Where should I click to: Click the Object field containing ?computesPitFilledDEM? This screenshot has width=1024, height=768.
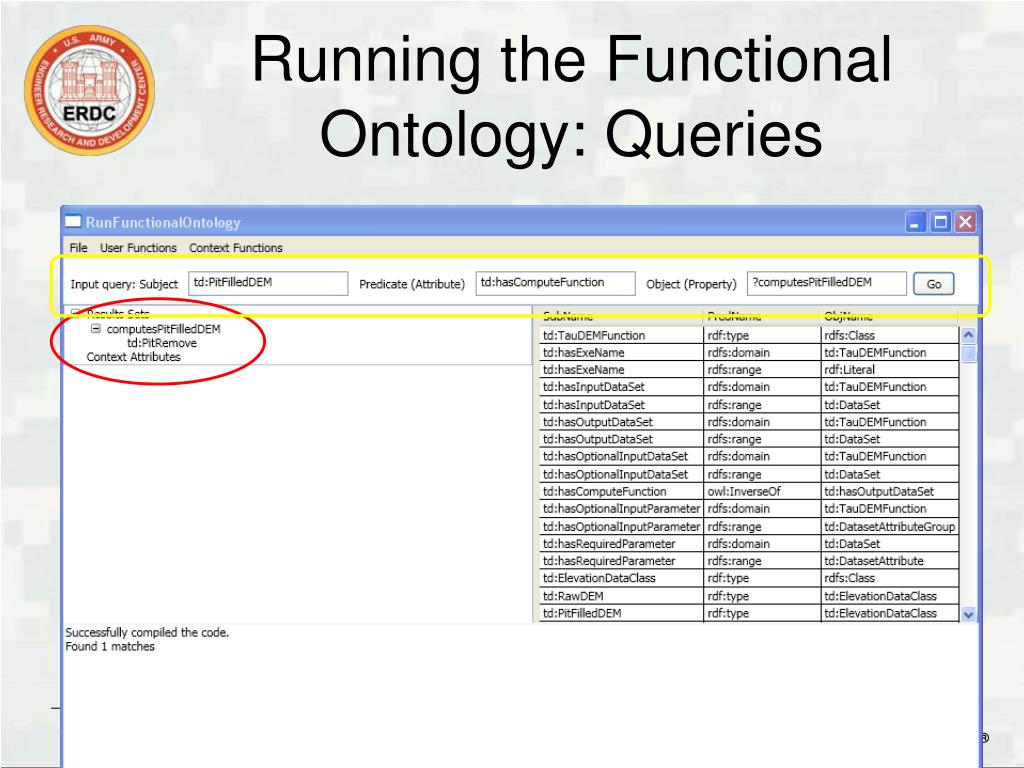pyautogui.click(x=826, y=283)
